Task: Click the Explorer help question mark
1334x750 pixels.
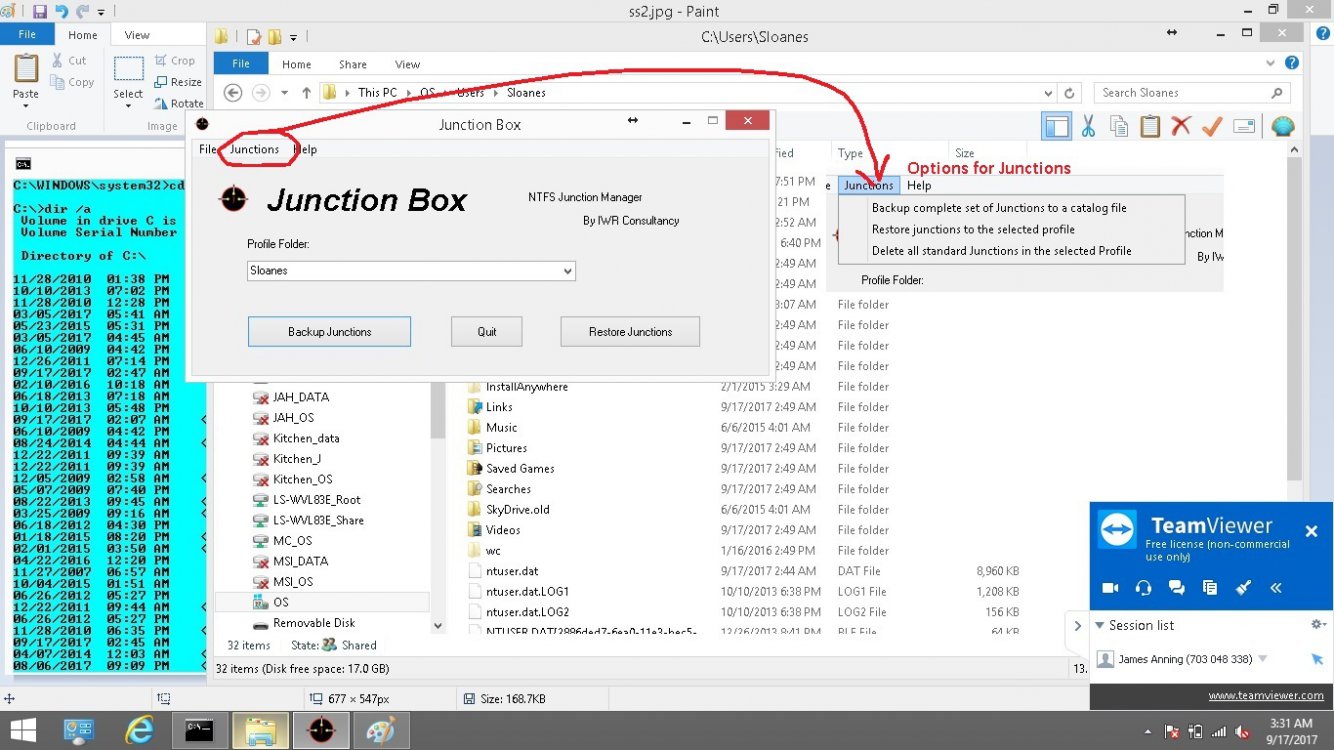Action: 1292,62
